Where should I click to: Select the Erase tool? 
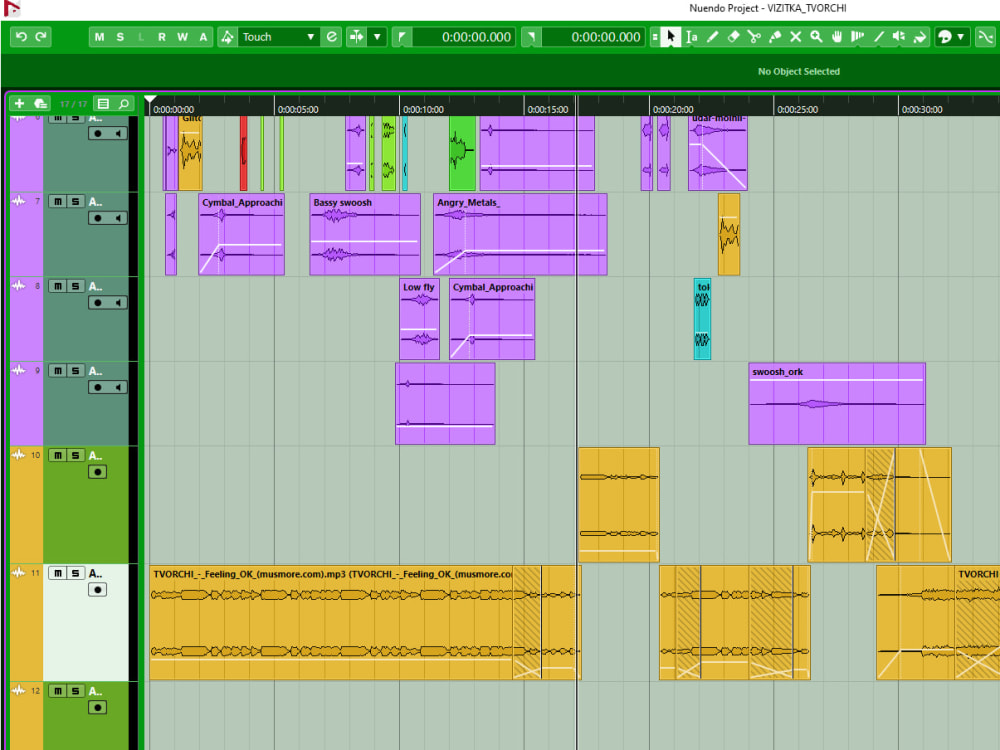coord(733,37)
